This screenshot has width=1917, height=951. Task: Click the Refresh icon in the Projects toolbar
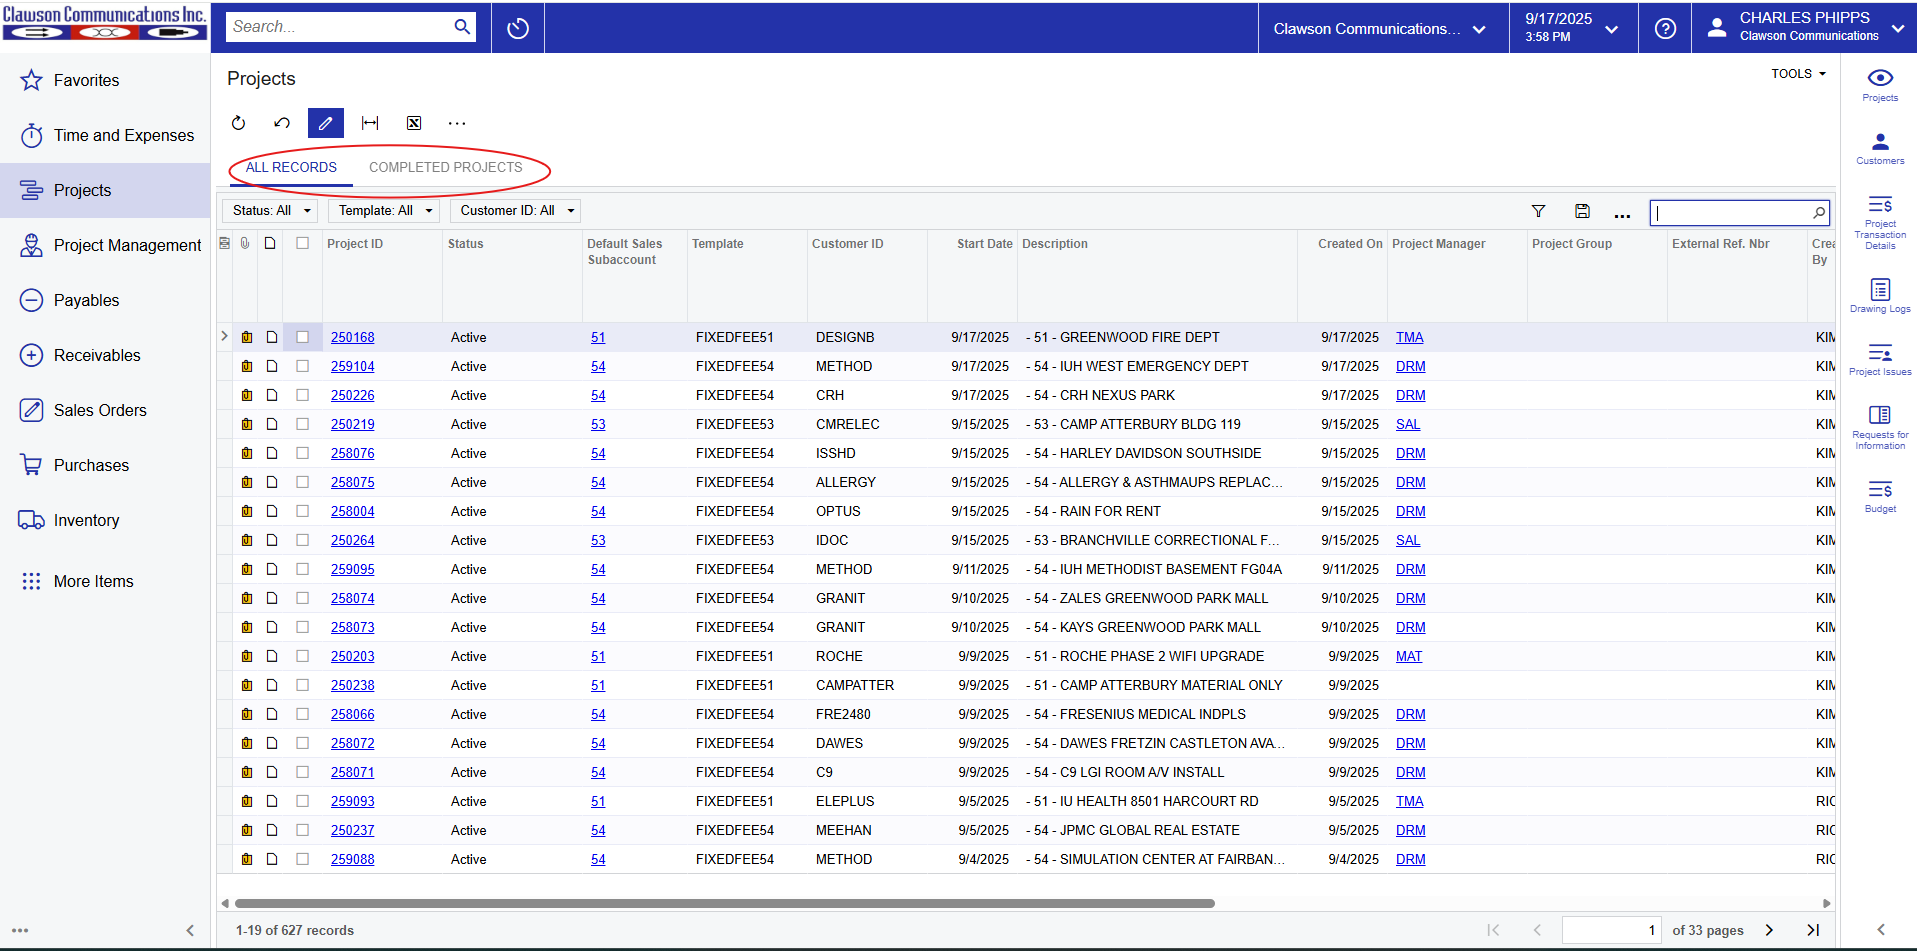point(238,123)
